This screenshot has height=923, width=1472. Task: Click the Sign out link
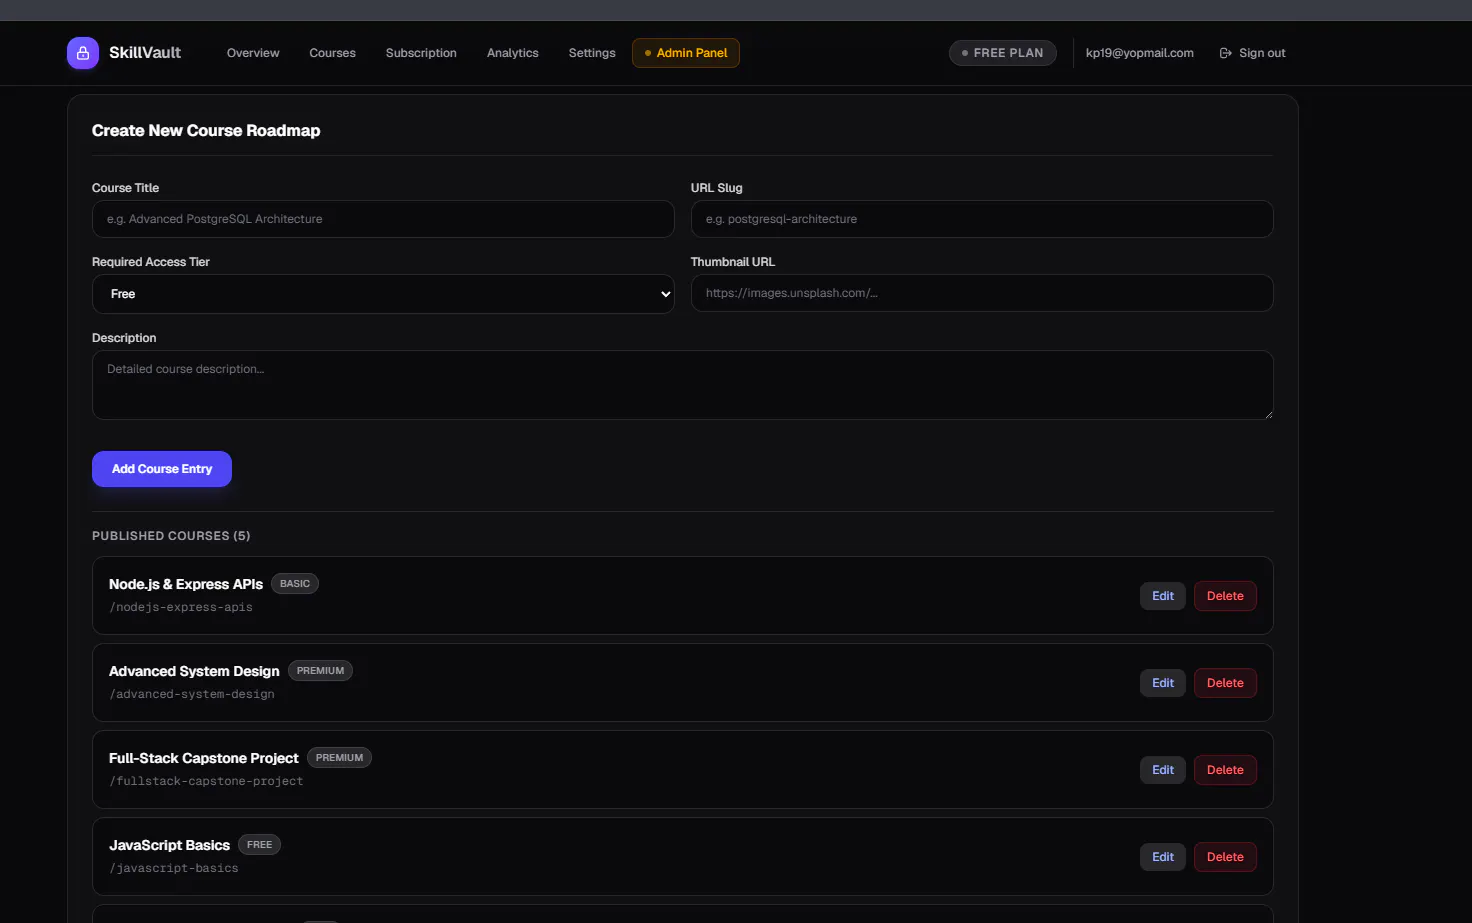(x=1252, y=53)
